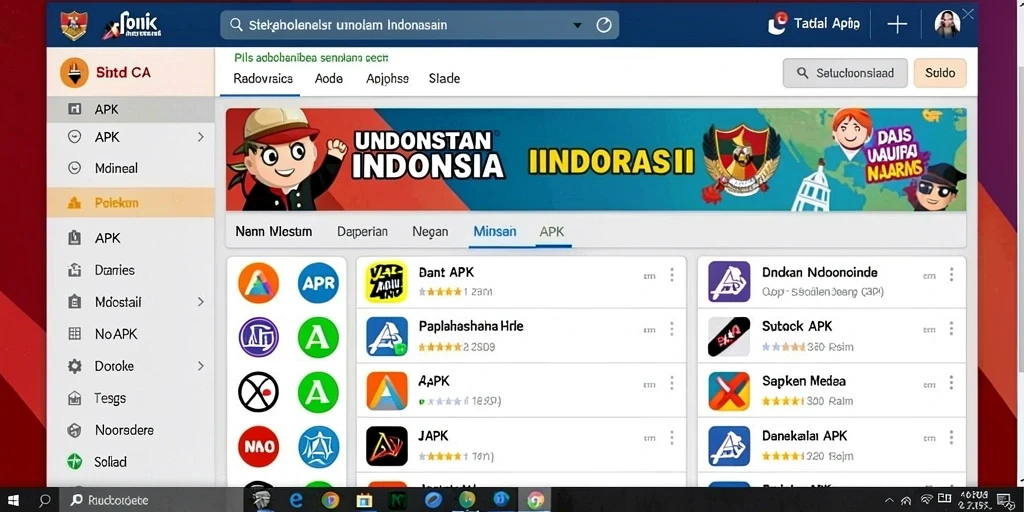1024x512 pixels.
Task: Switch to the Apjohse tab
Action: 387,78
